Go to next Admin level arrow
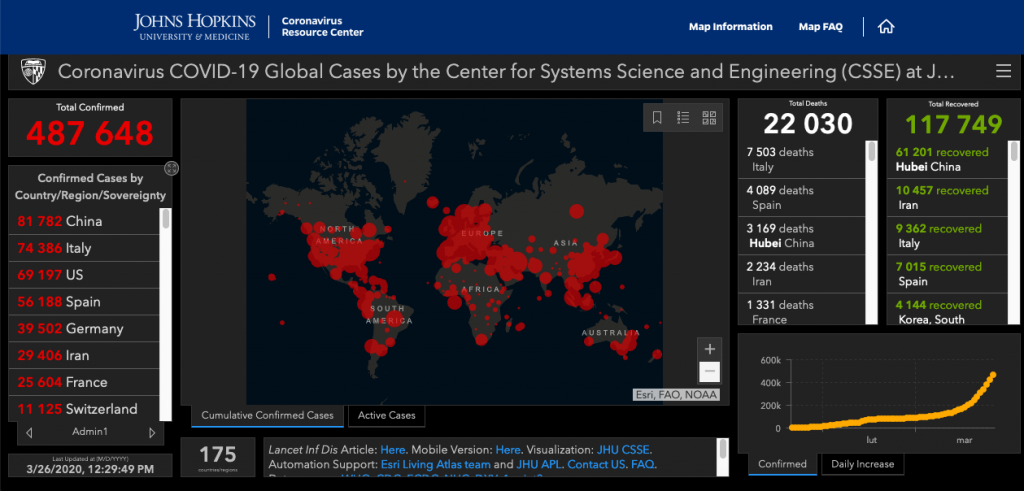1024x491 pixels. click(152, 433)
